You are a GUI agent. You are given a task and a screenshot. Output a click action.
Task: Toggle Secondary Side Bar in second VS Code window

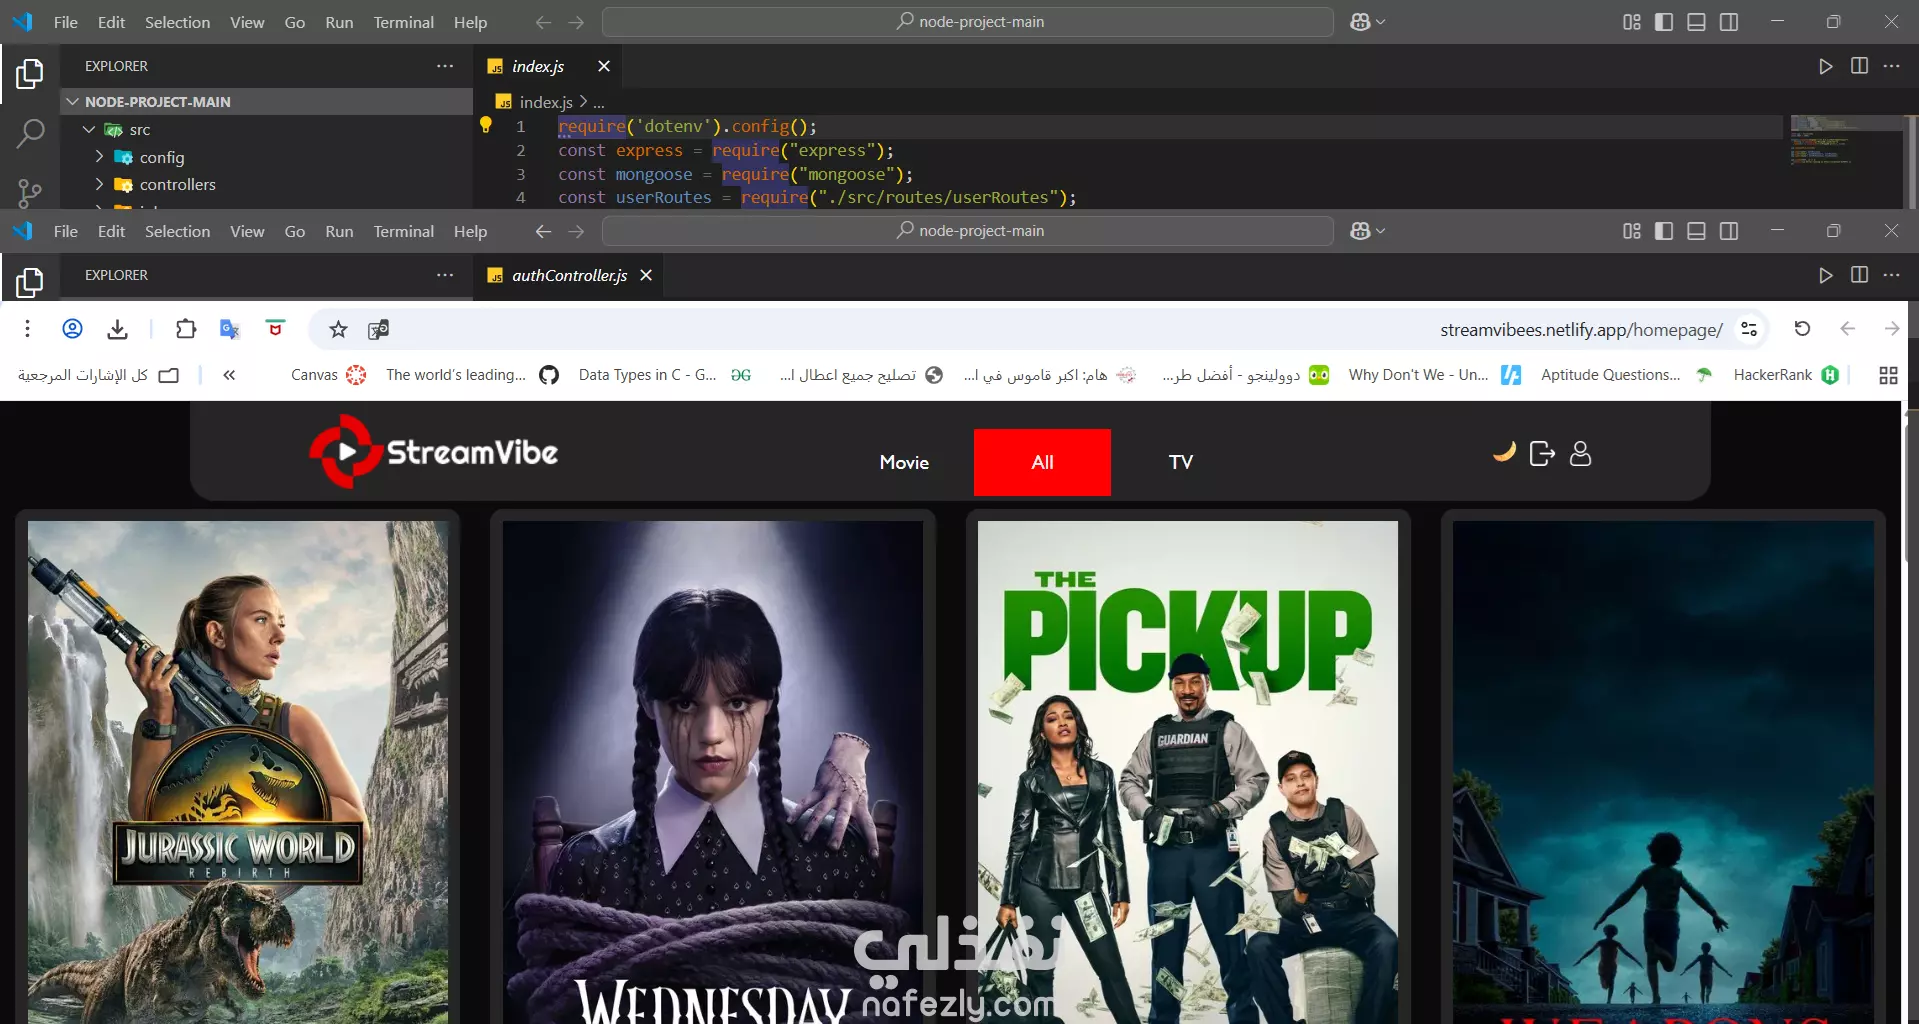1729,231
